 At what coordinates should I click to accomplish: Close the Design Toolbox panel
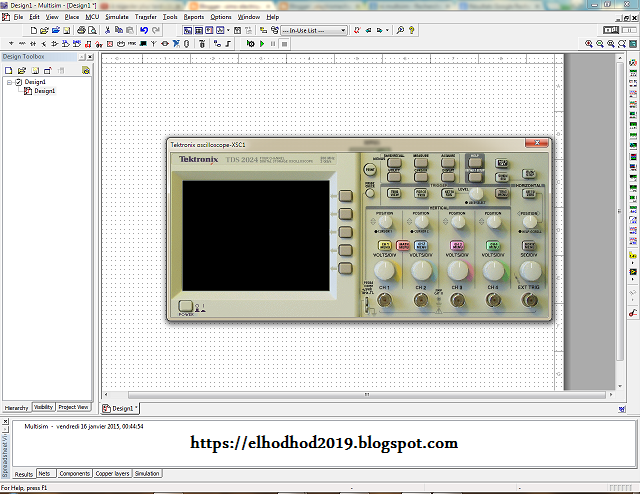pos(90,57)
